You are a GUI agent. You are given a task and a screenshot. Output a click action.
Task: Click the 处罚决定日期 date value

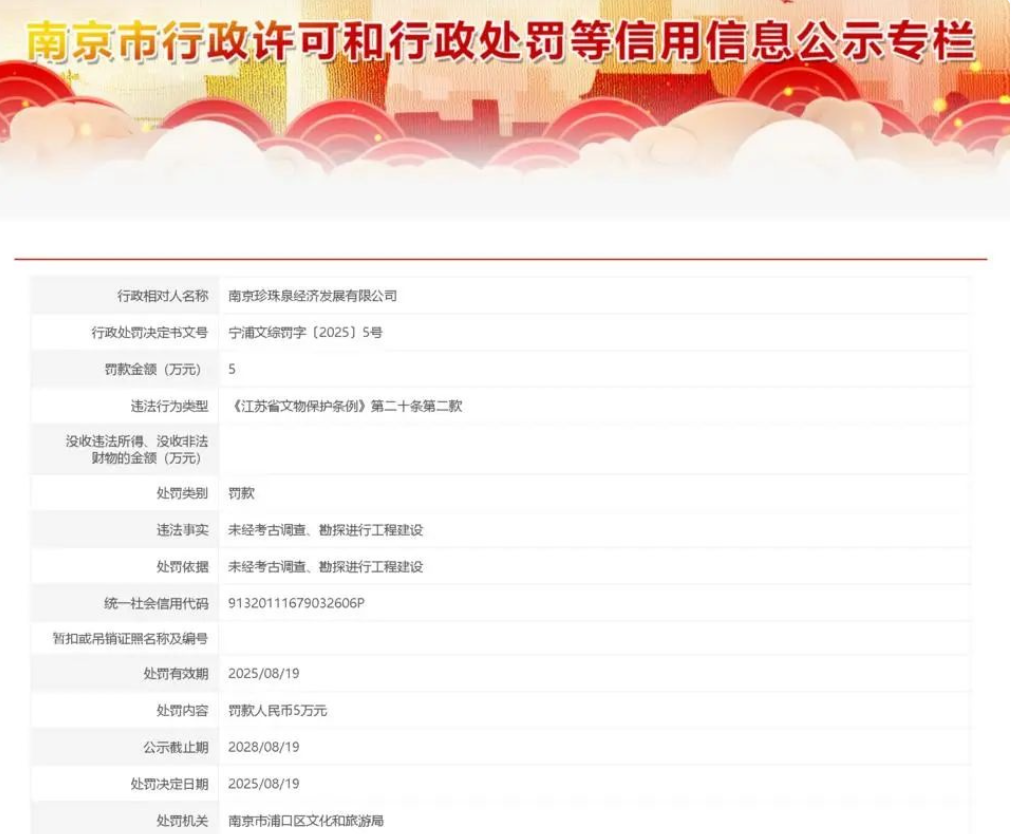264,784
